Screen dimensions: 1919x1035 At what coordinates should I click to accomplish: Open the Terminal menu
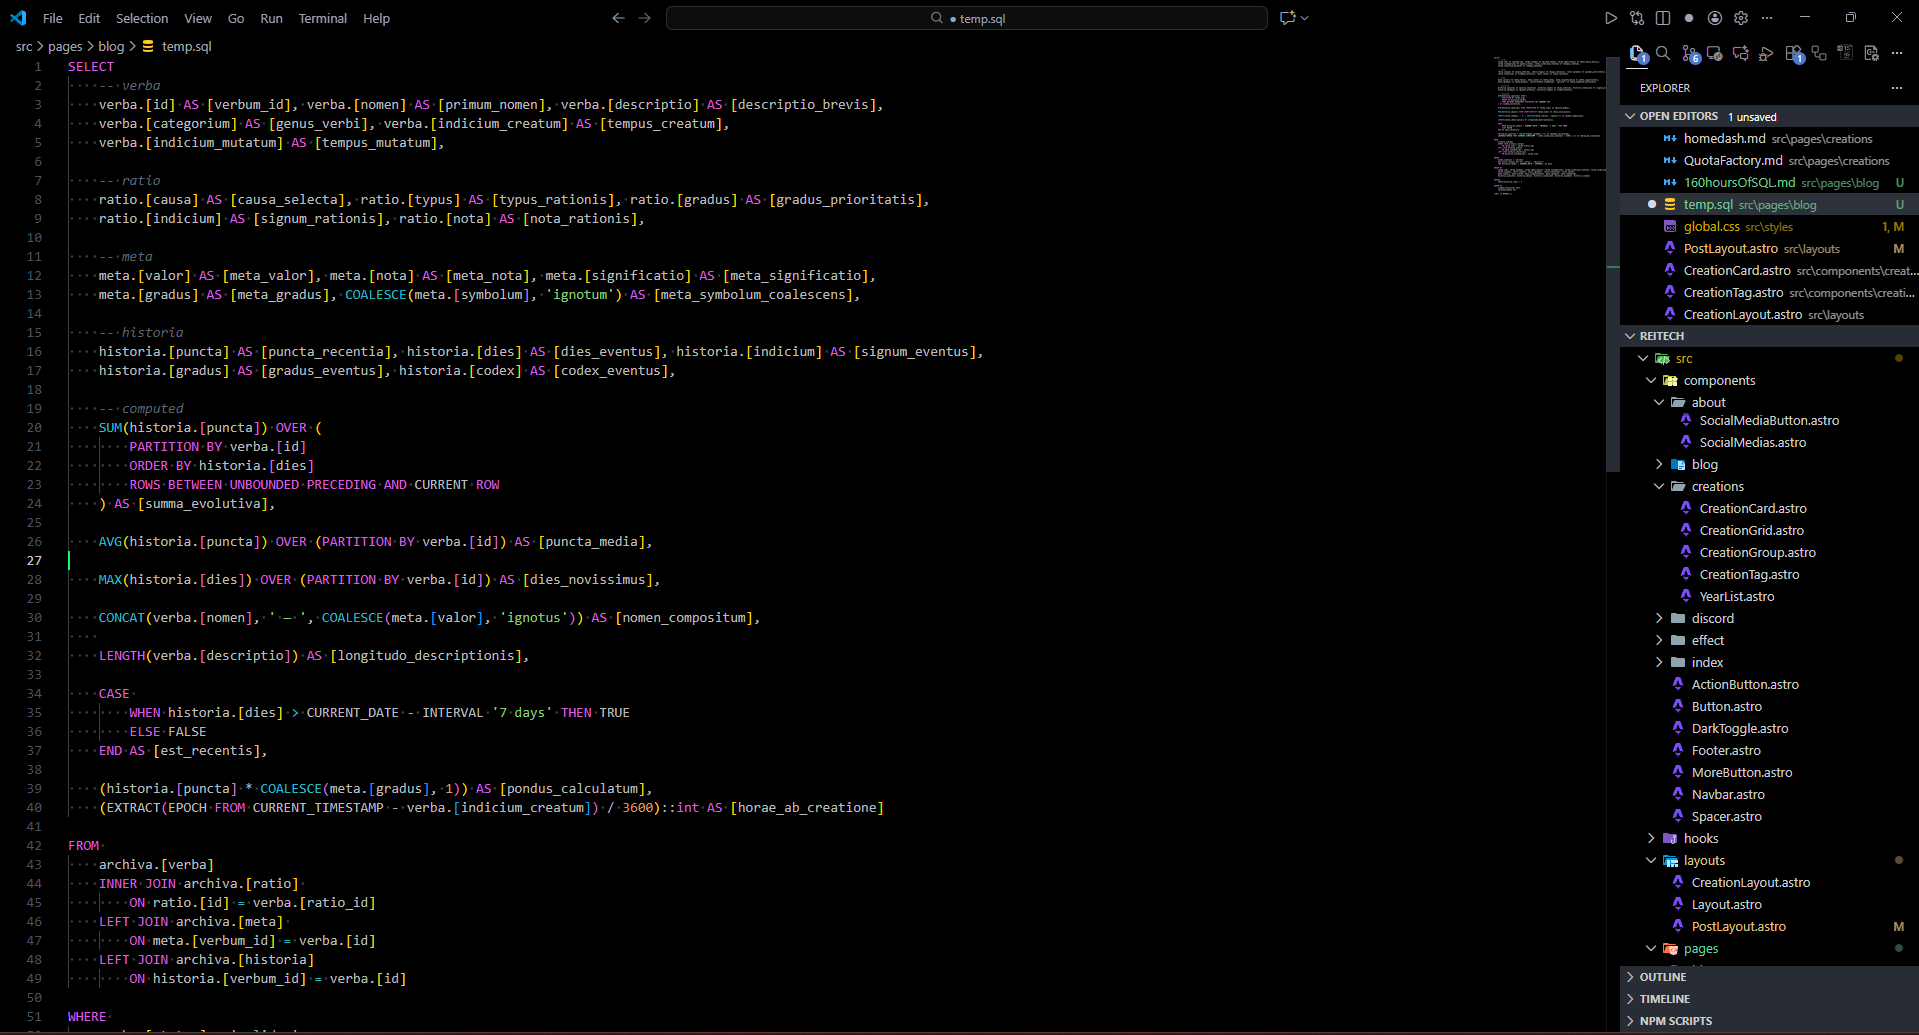pos(322,18)
